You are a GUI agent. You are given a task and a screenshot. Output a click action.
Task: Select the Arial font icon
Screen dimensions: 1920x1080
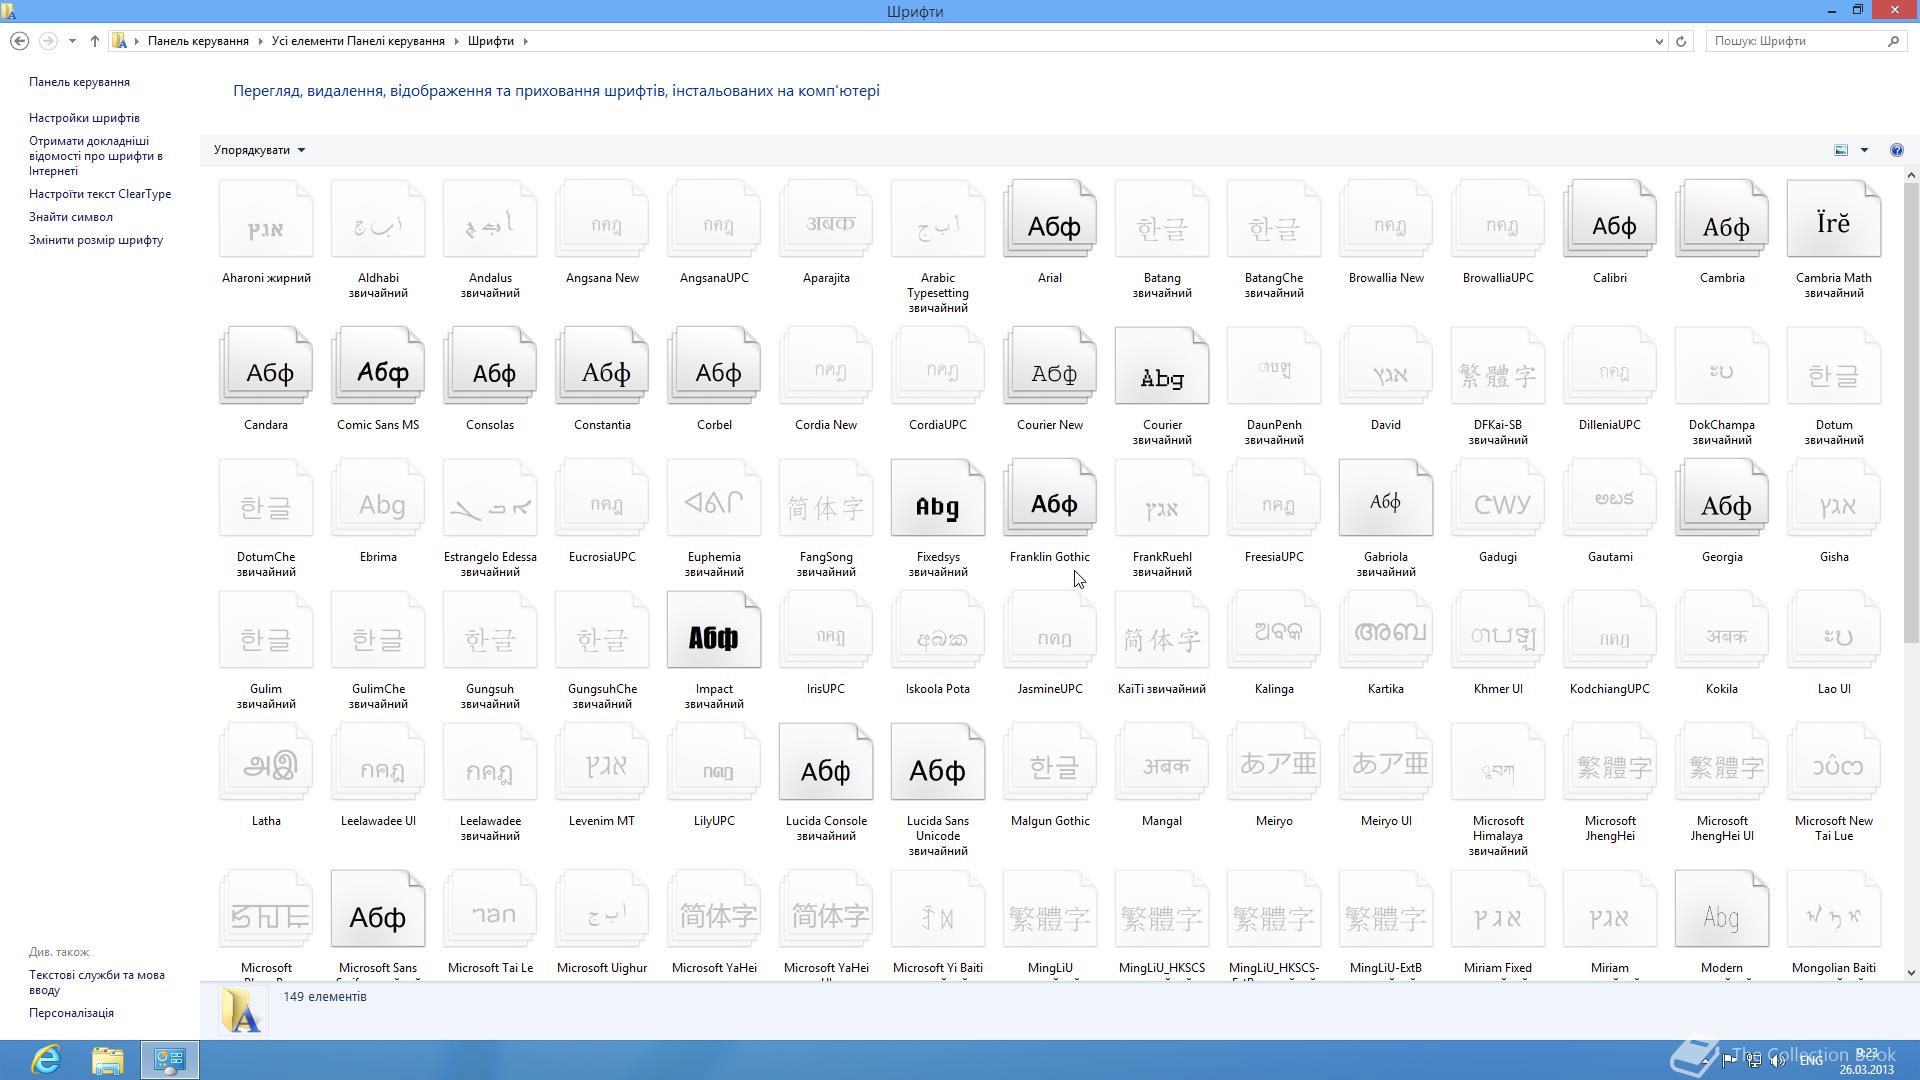pyautogui.click(x=1050, y=220)
